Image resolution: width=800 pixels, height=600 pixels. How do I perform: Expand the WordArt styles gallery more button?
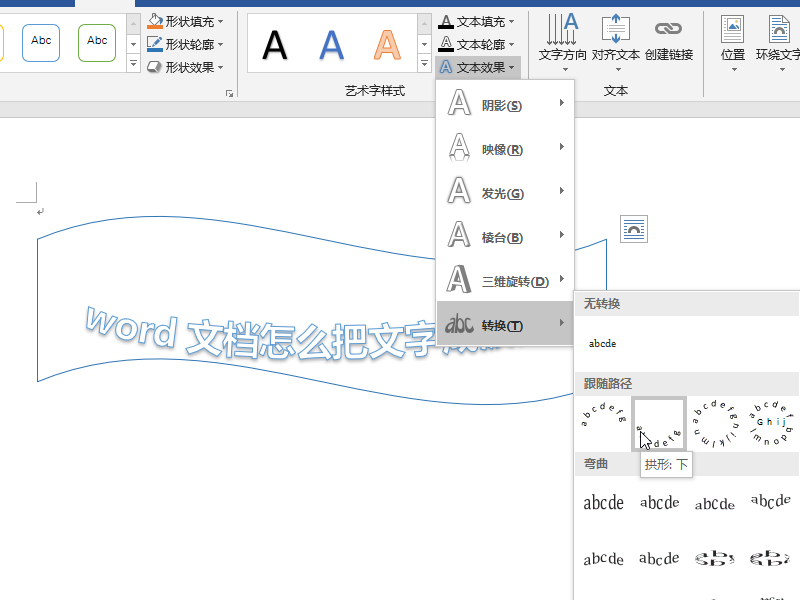[x=424, y=64]
